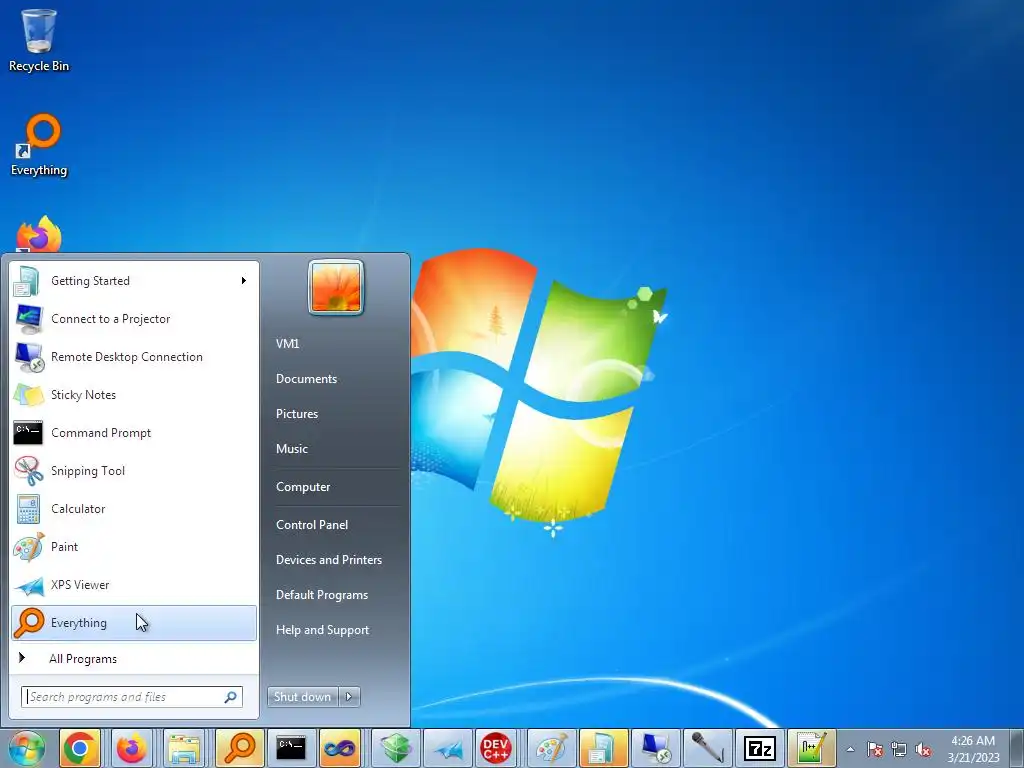The image size is (1024, 768).
Task: Open Command Prompt from taskbar
Action: 291,748
